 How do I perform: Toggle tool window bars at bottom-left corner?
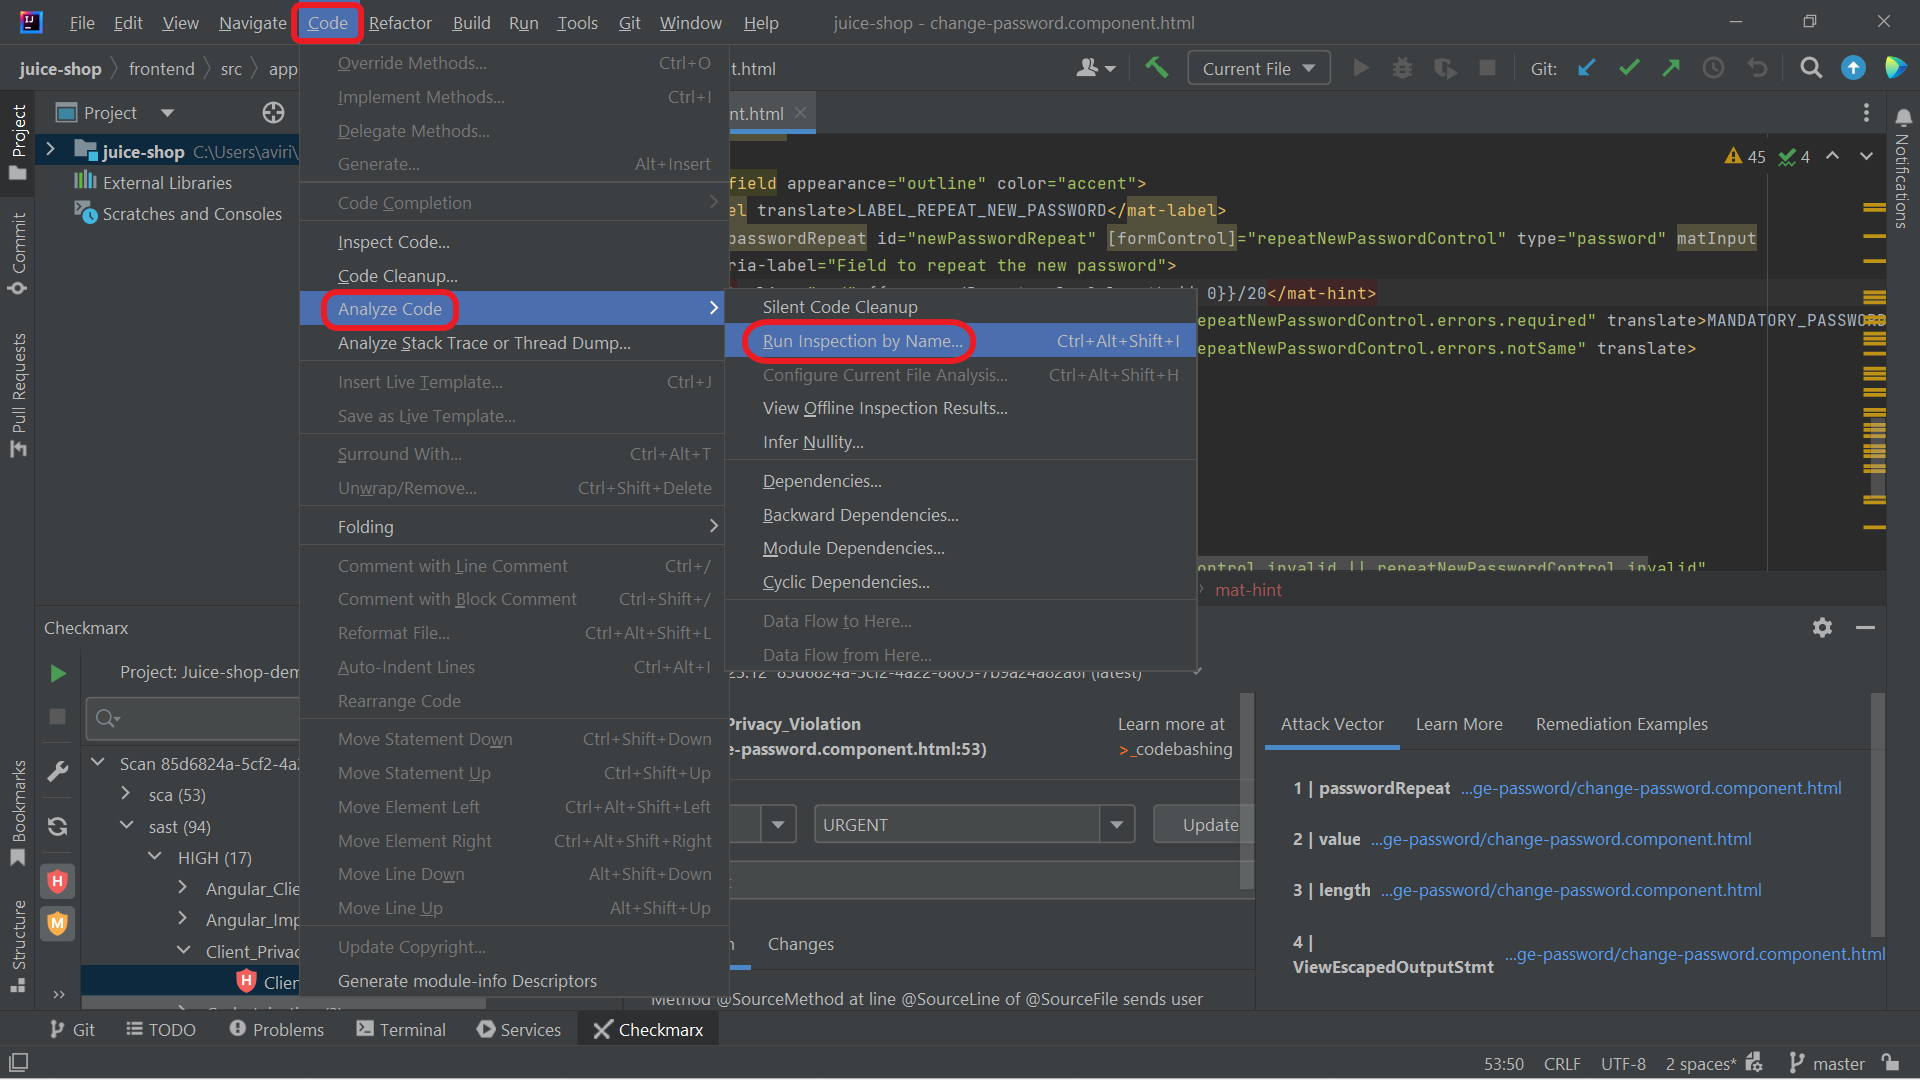(x=18, y=1063)
